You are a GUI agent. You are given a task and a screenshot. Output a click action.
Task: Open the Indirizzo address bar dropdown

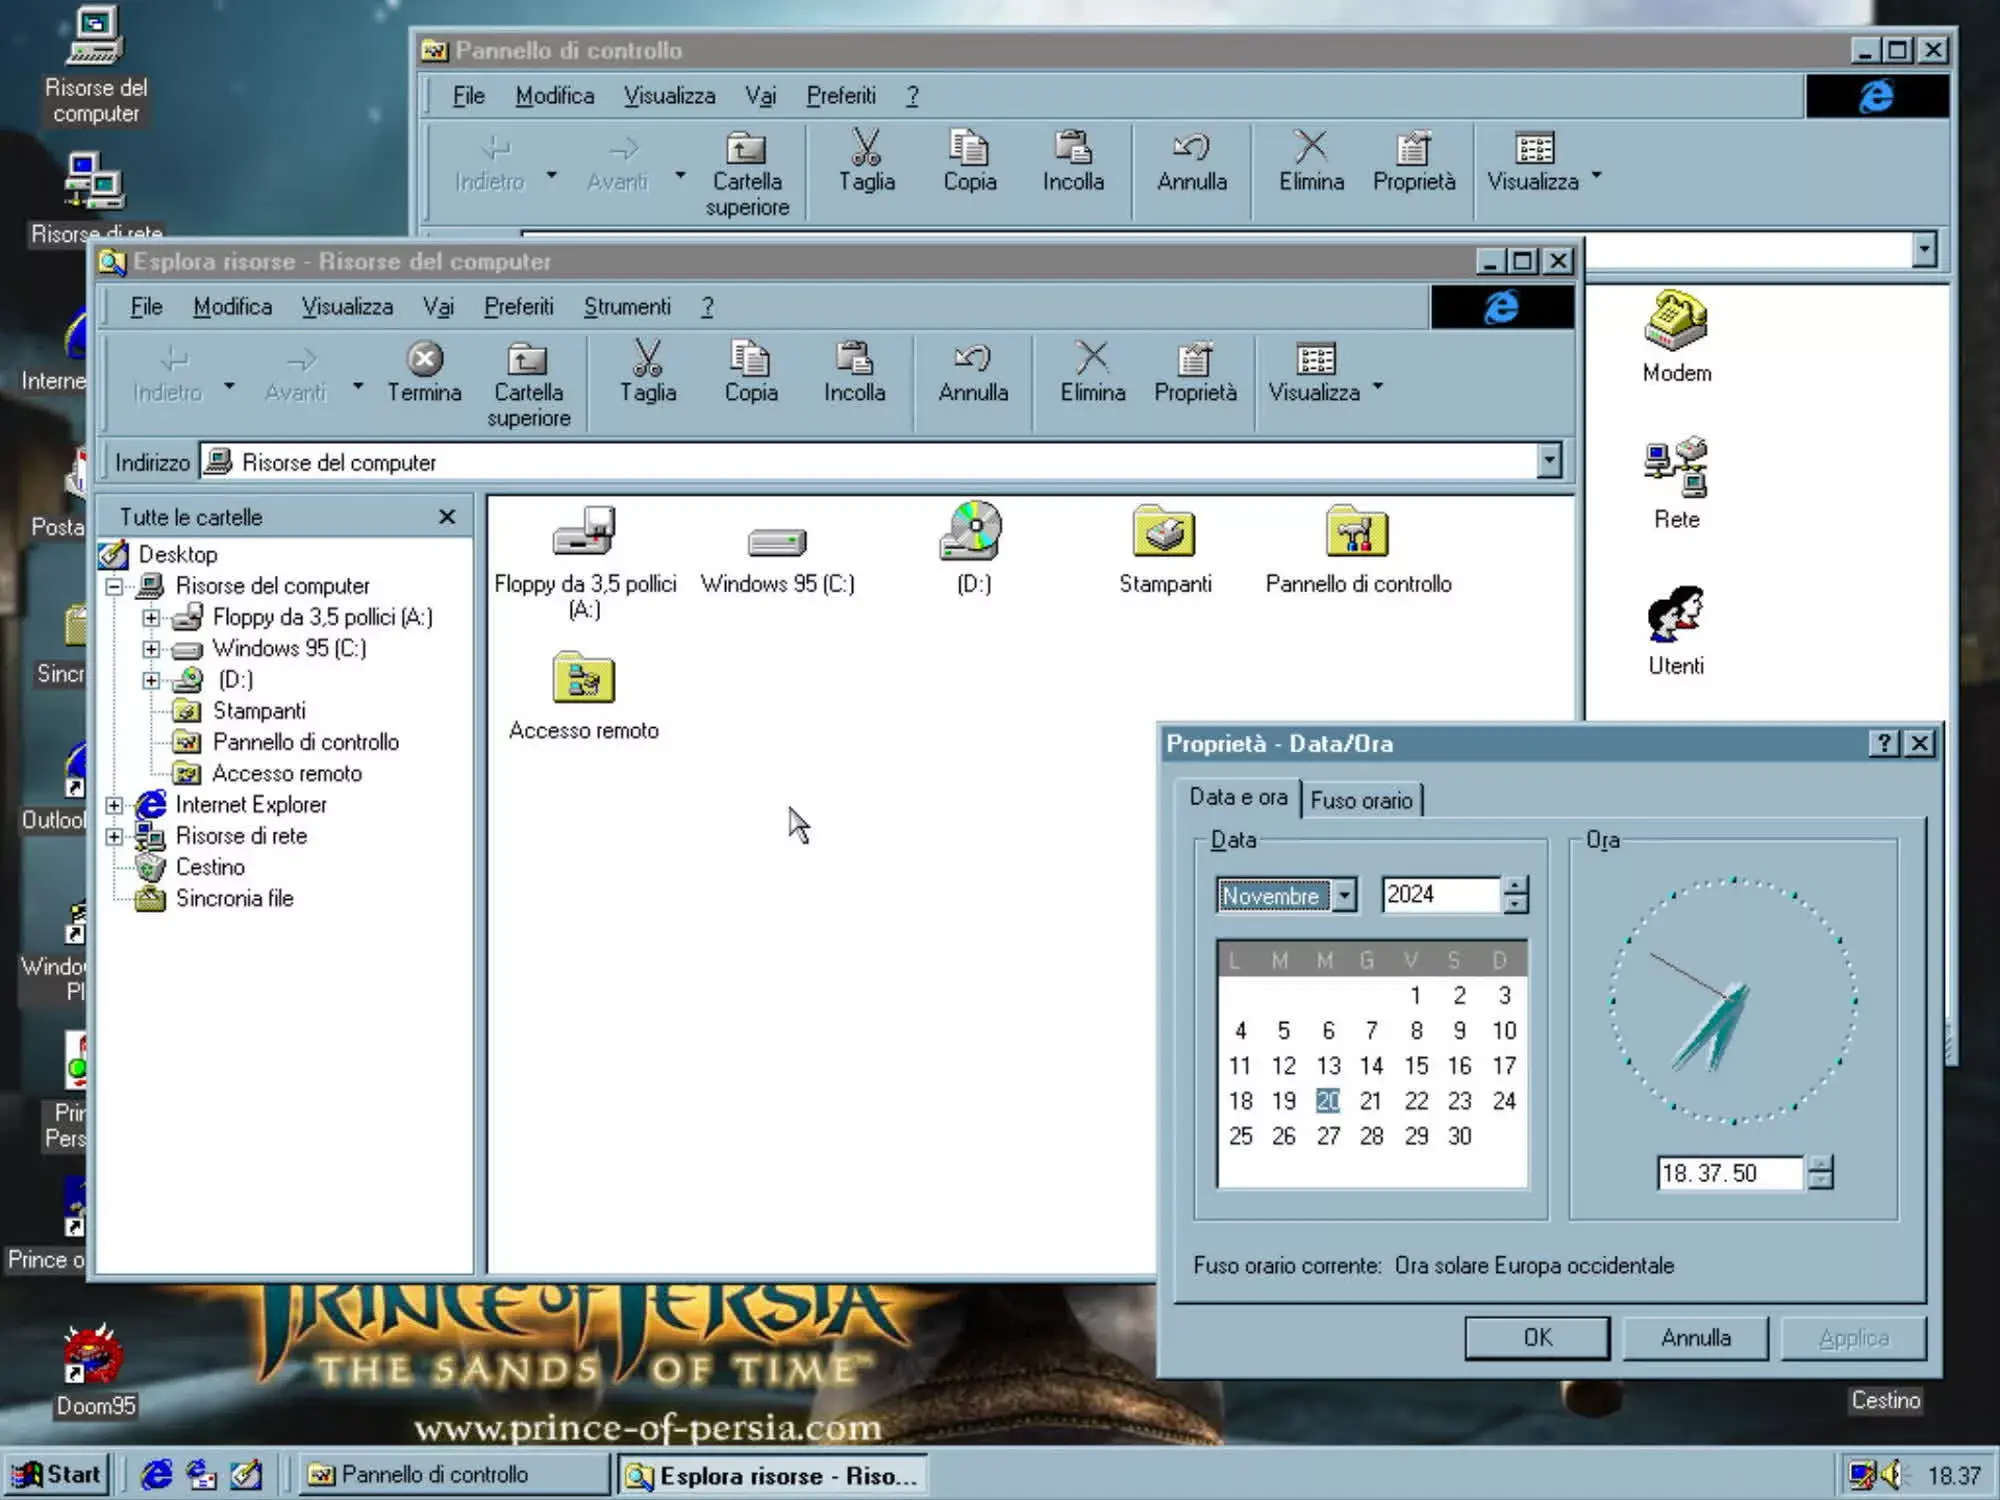[1548, 461]
